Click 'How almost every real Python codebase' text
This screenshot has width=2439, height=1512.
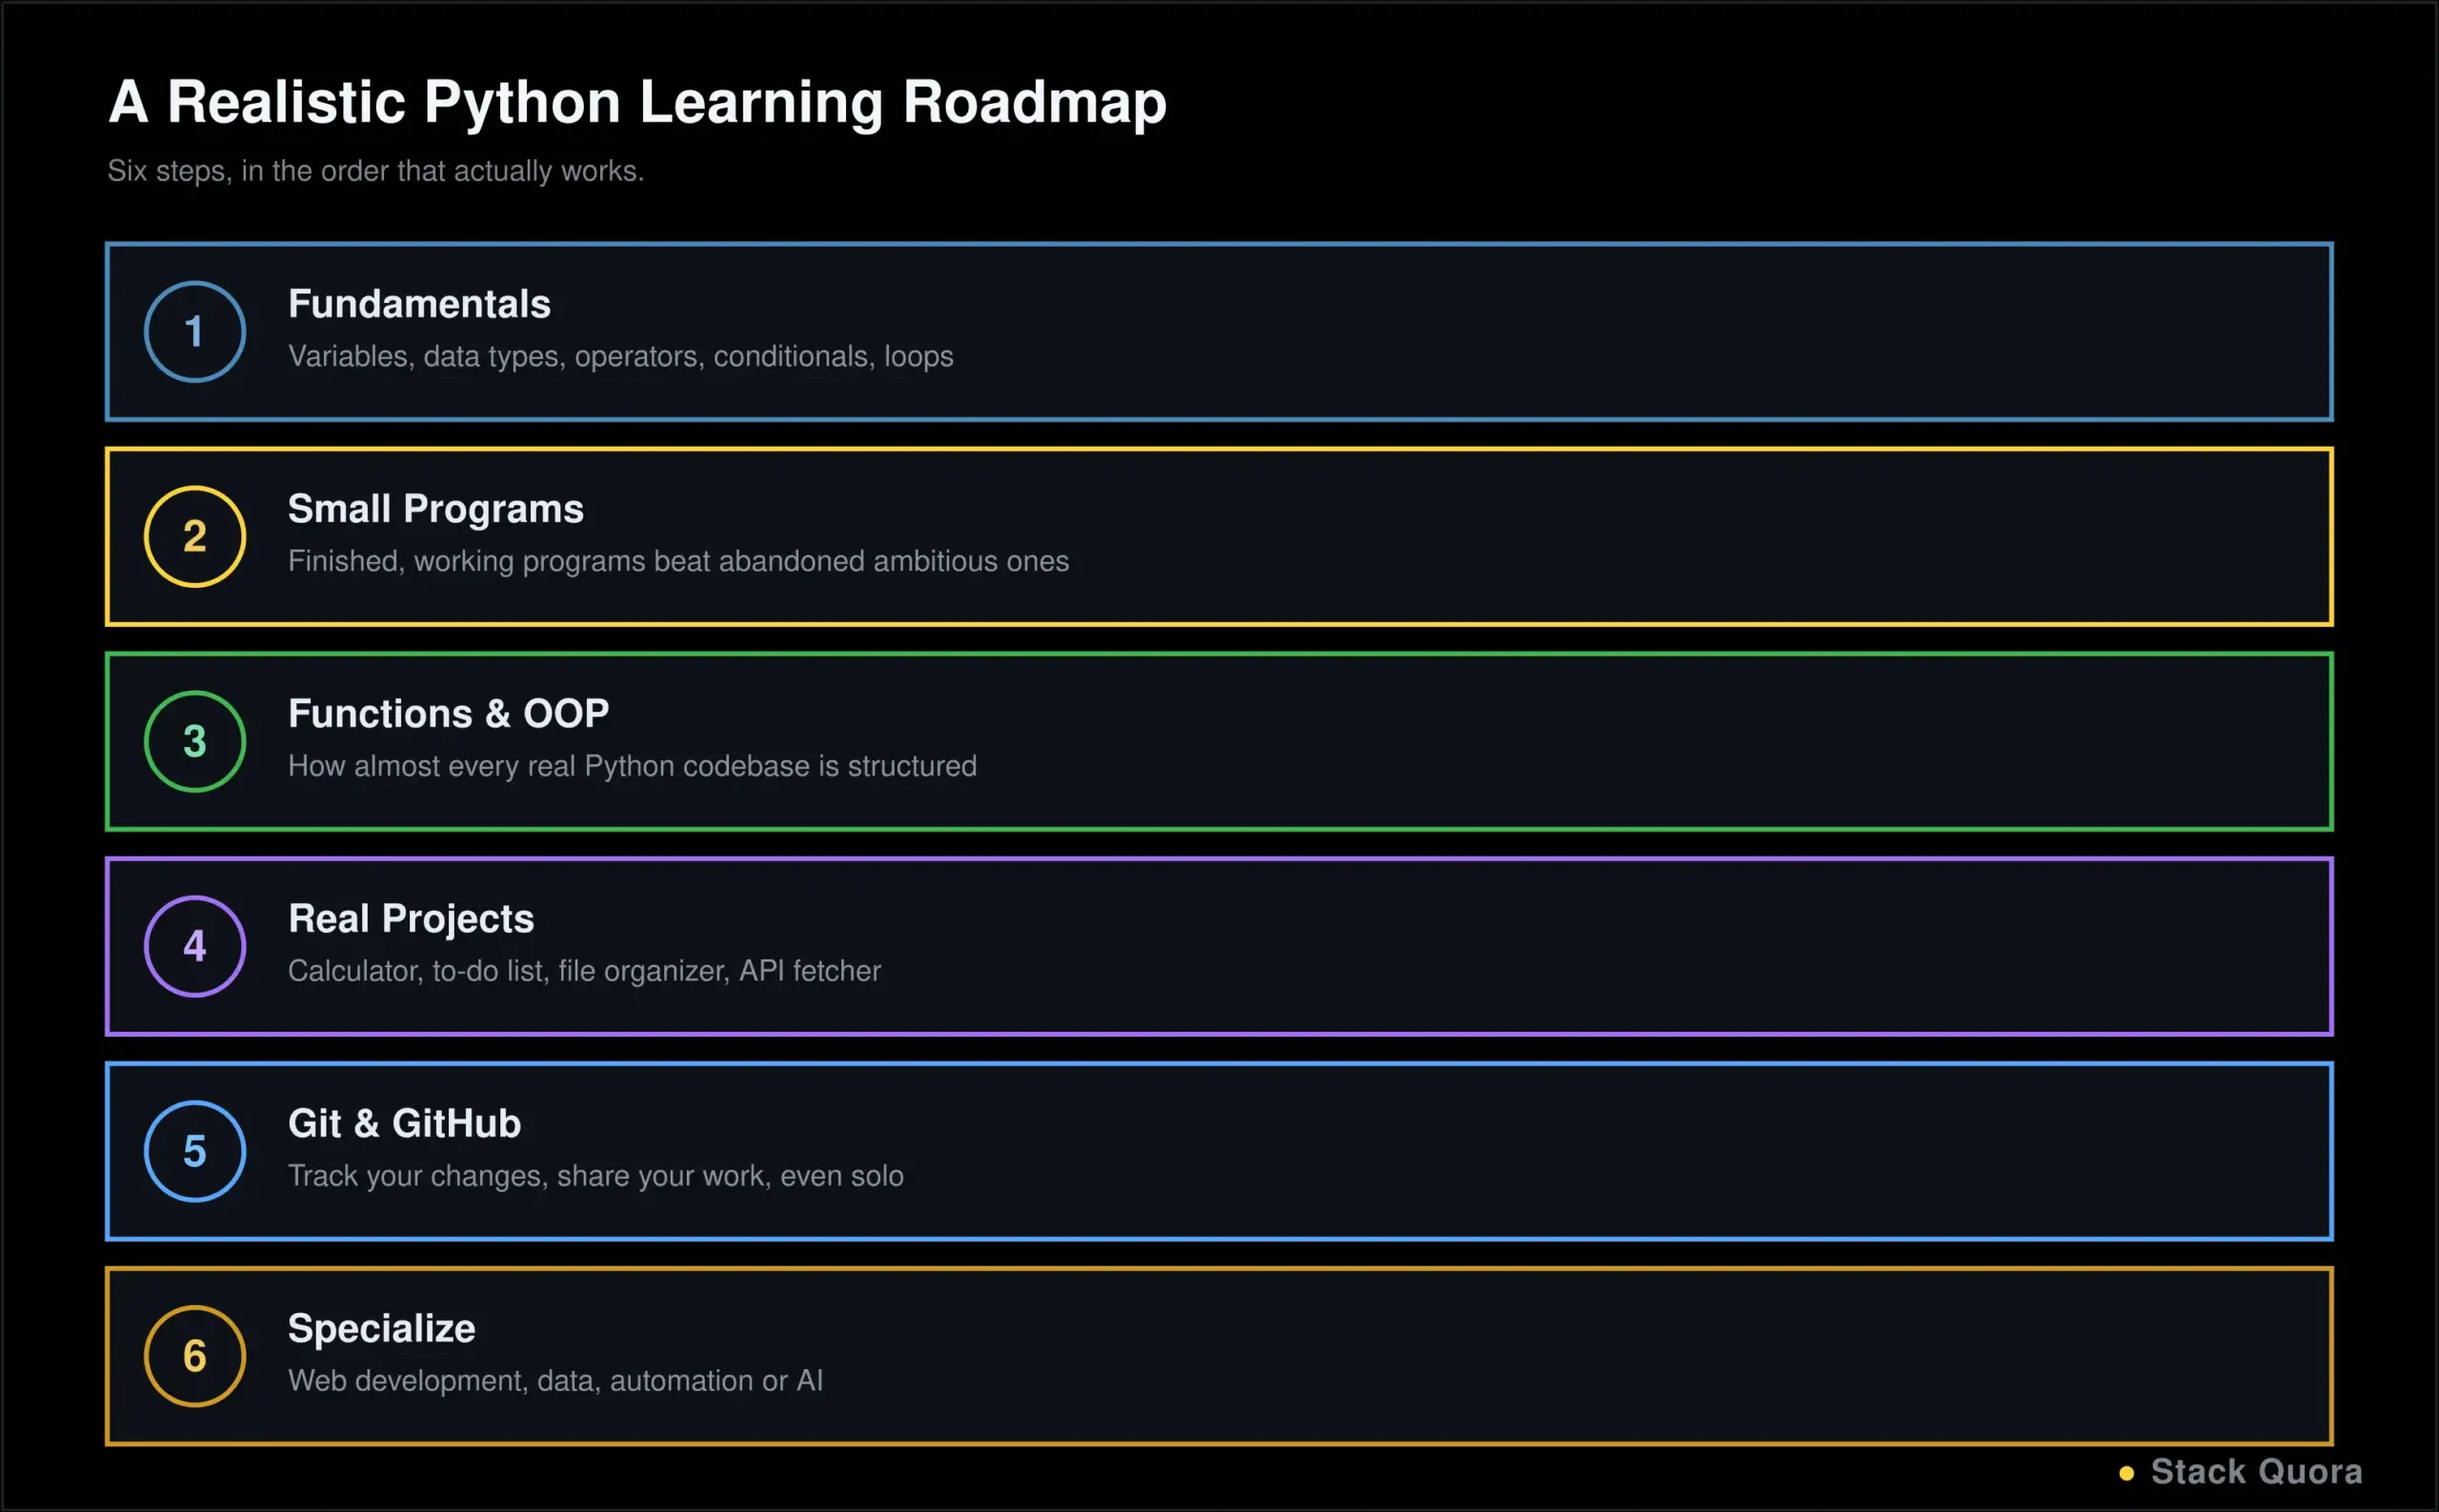tap(549, 766)
